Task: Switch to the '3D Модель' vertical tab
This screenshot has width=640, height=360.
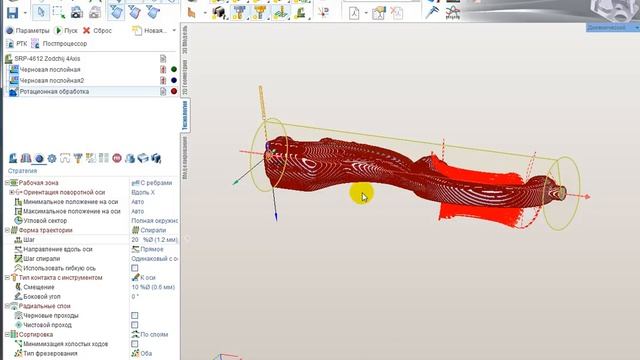Action: coord(185,40)
